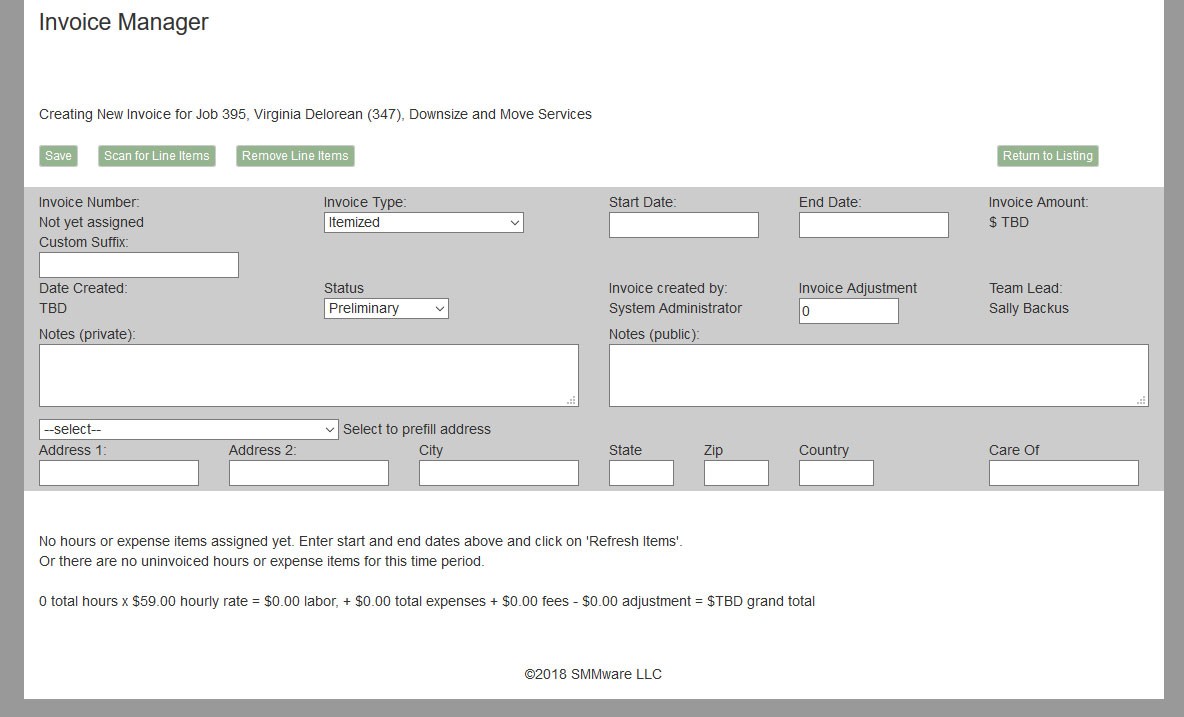This screenshot has width=1184, height=717.
Task: Click the 'Select to prefill address' label
Action: click(417, 429)
